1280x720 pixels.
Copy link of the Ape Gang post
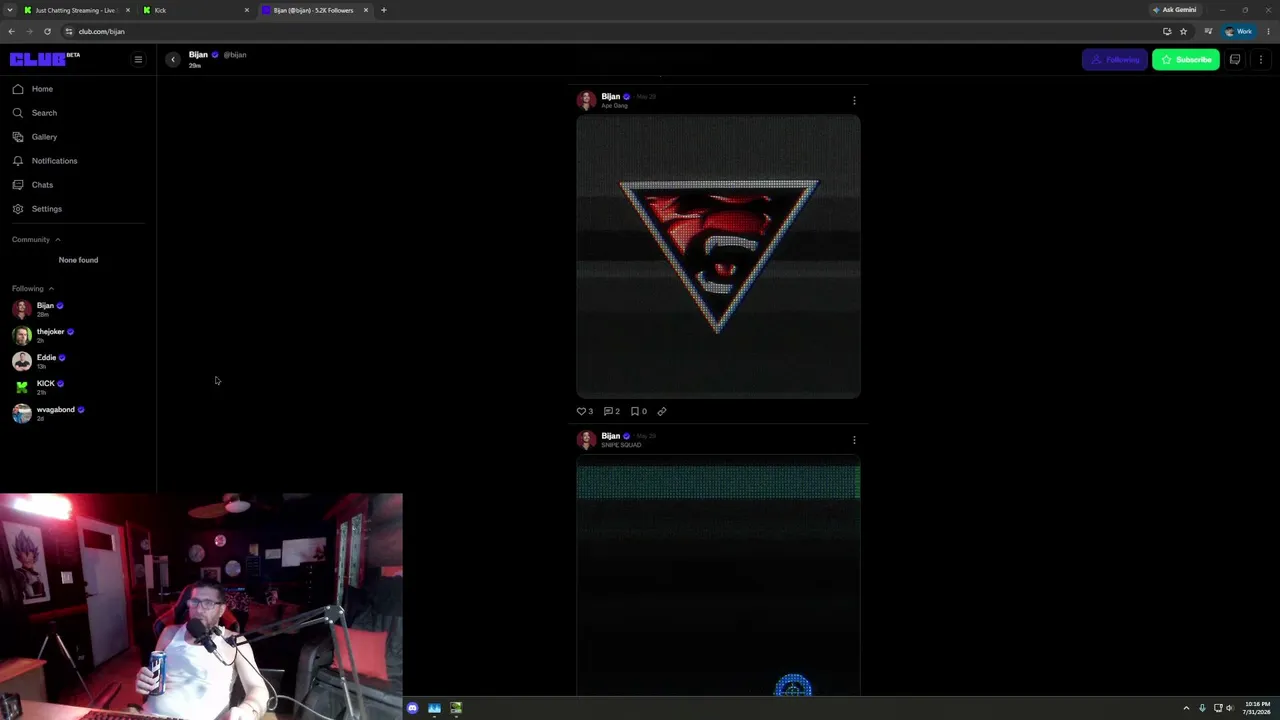pyautogui.click(x=661, y=411)
